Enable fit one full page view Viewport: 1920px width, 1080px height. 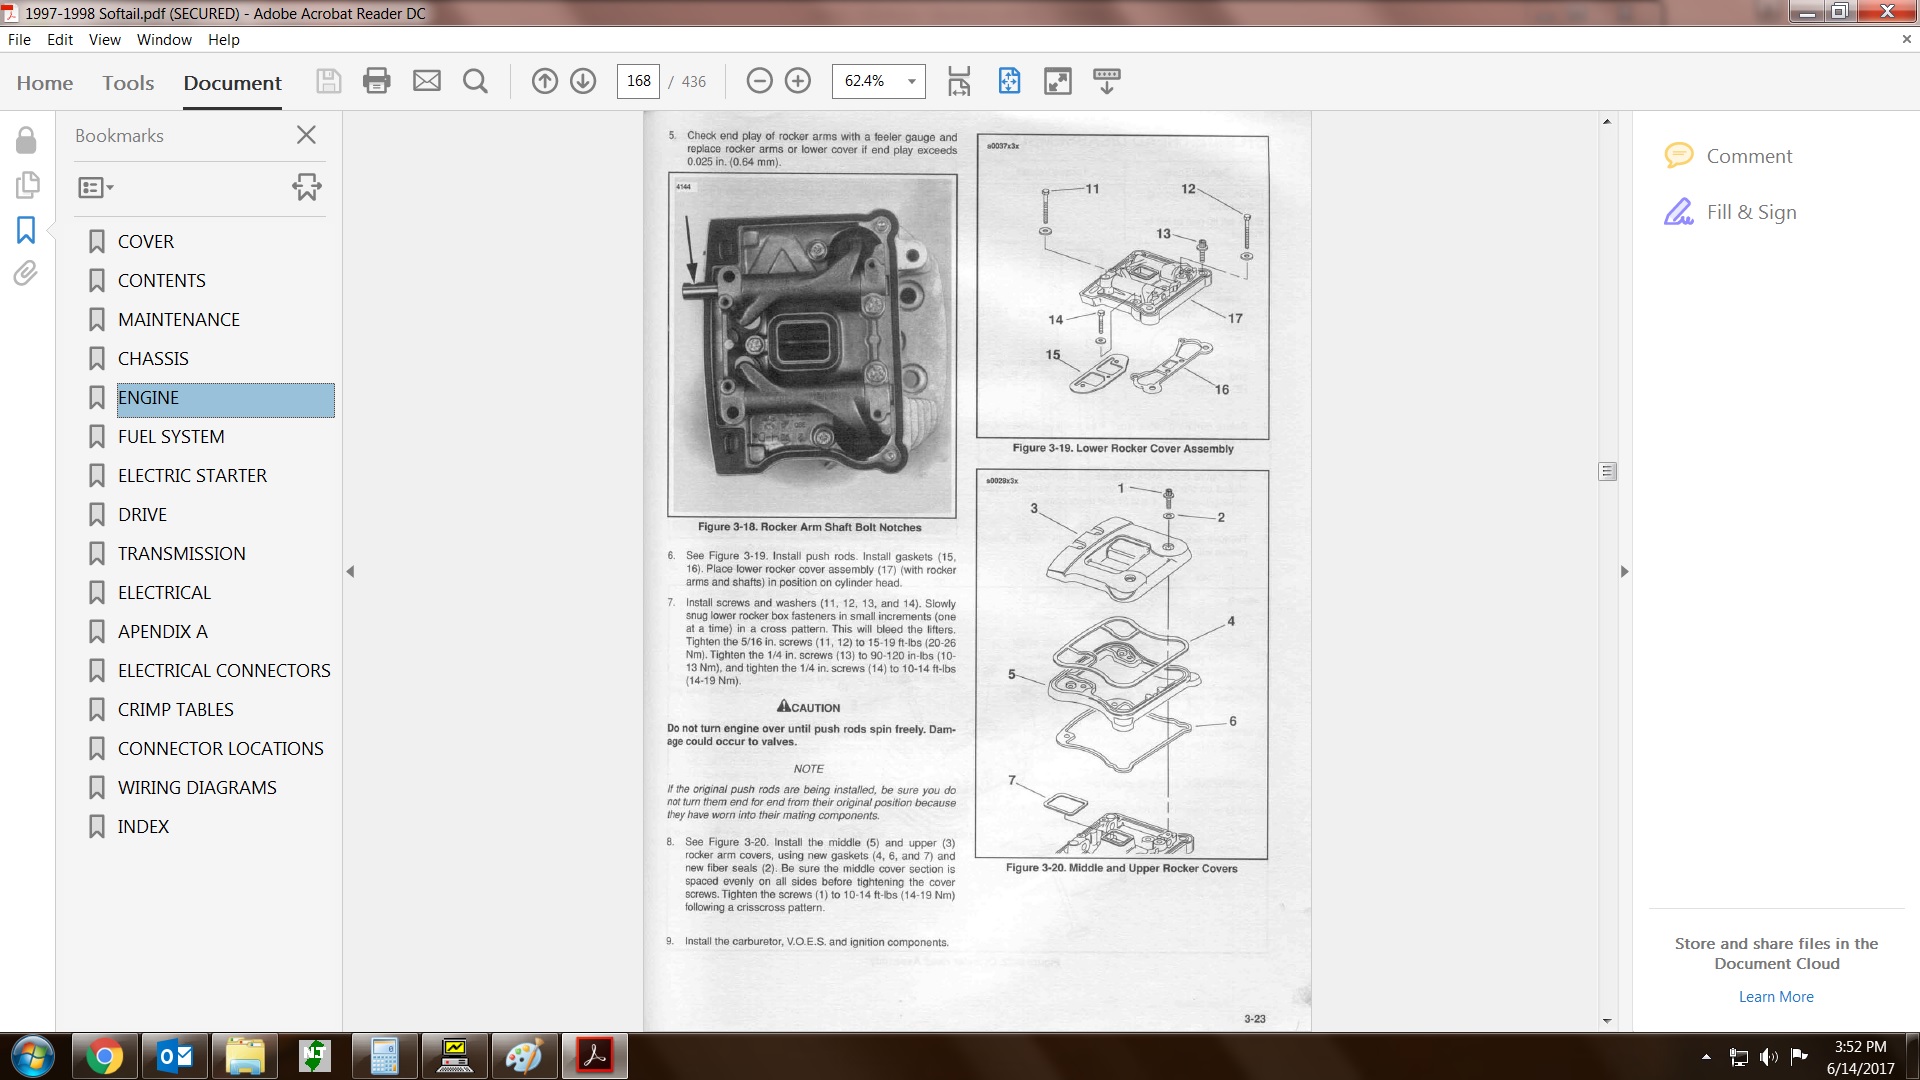click(x=1009, y=81)
